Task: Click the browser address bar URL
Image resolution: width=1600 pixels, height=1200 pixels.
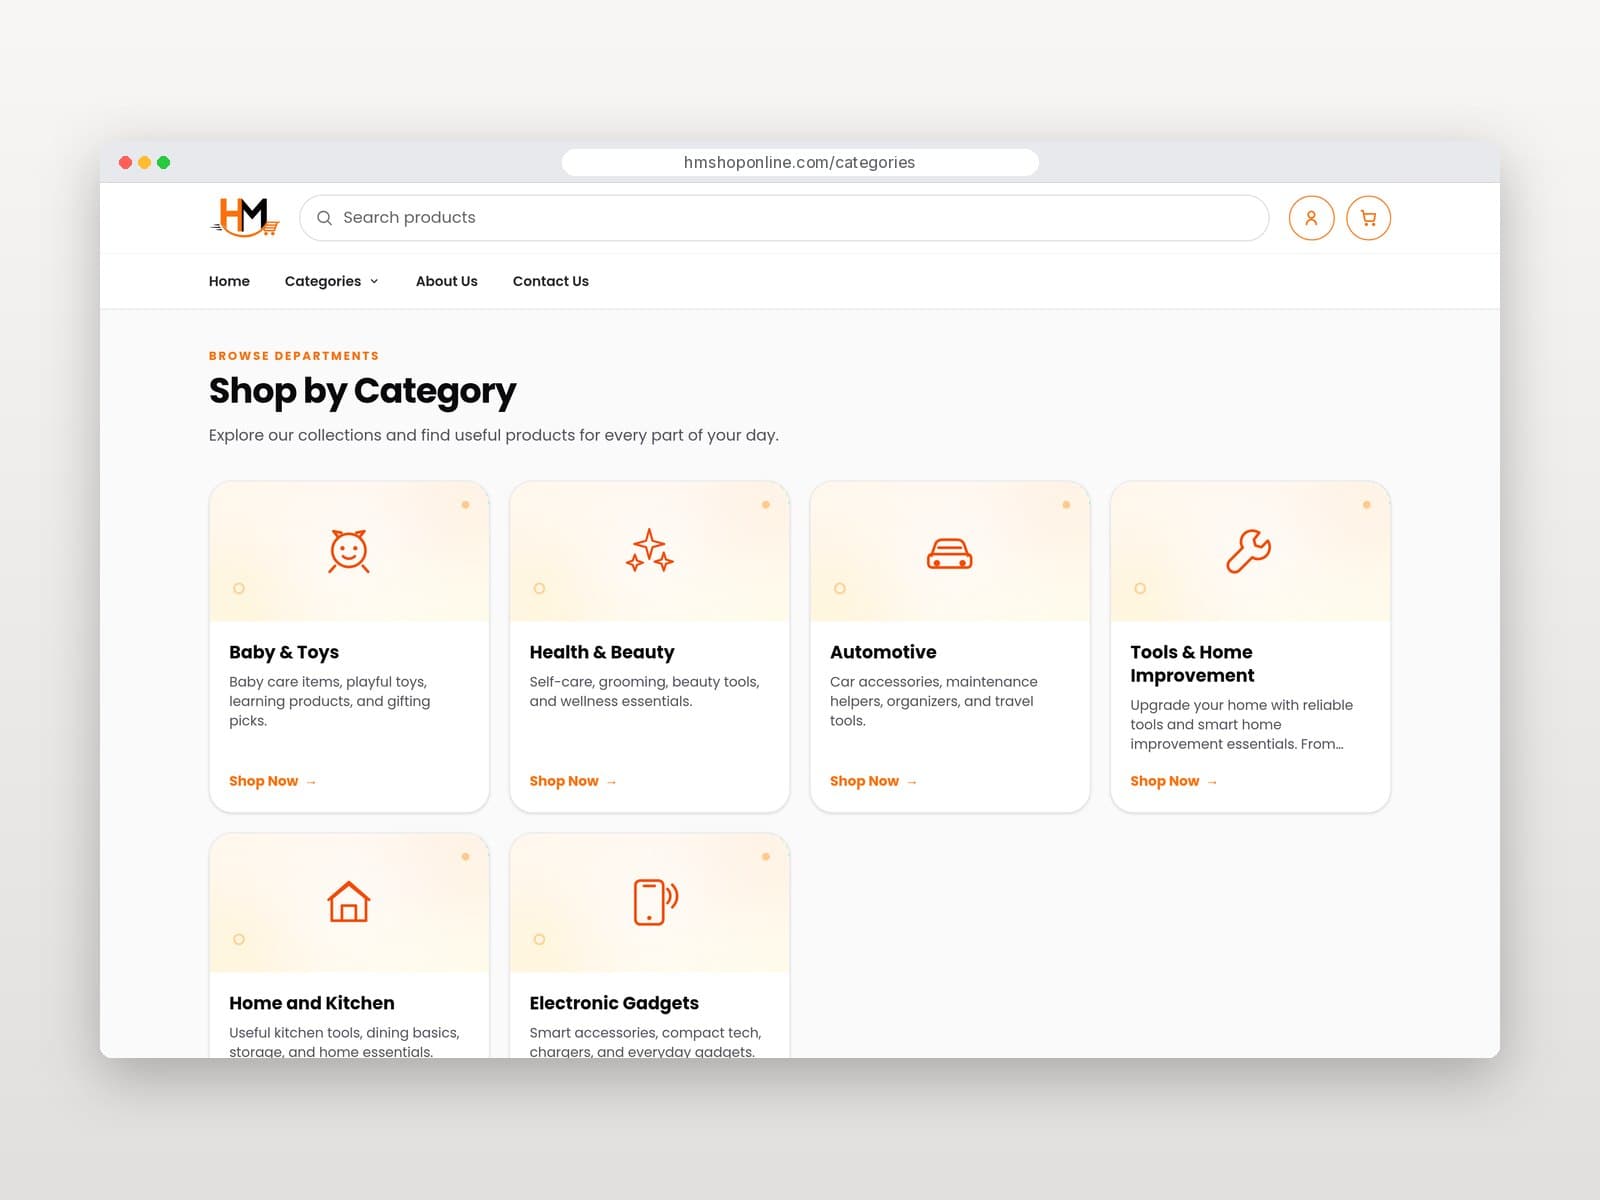Action: point(800,162)
